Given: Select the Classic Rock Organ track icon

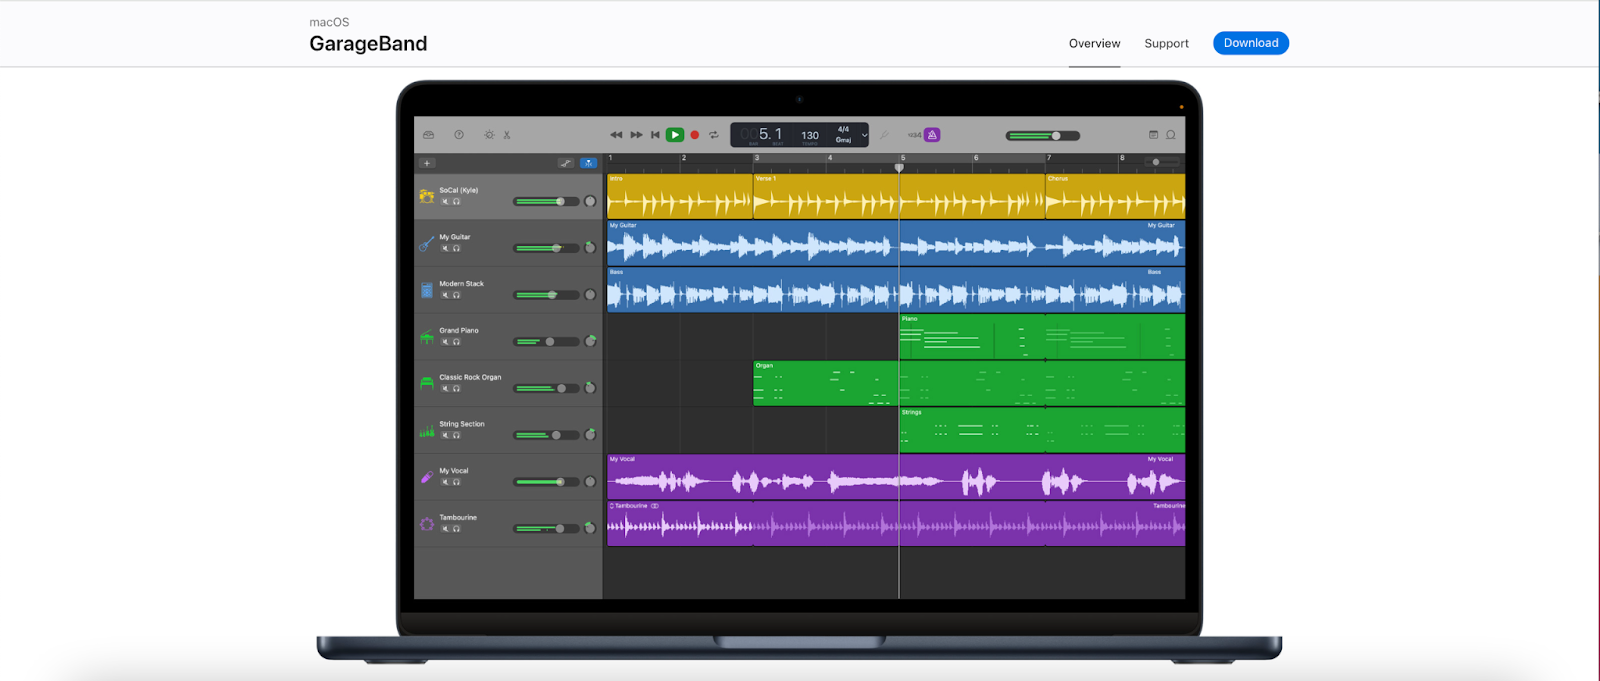Looking at the screenshot, I should tap(427, 383).
